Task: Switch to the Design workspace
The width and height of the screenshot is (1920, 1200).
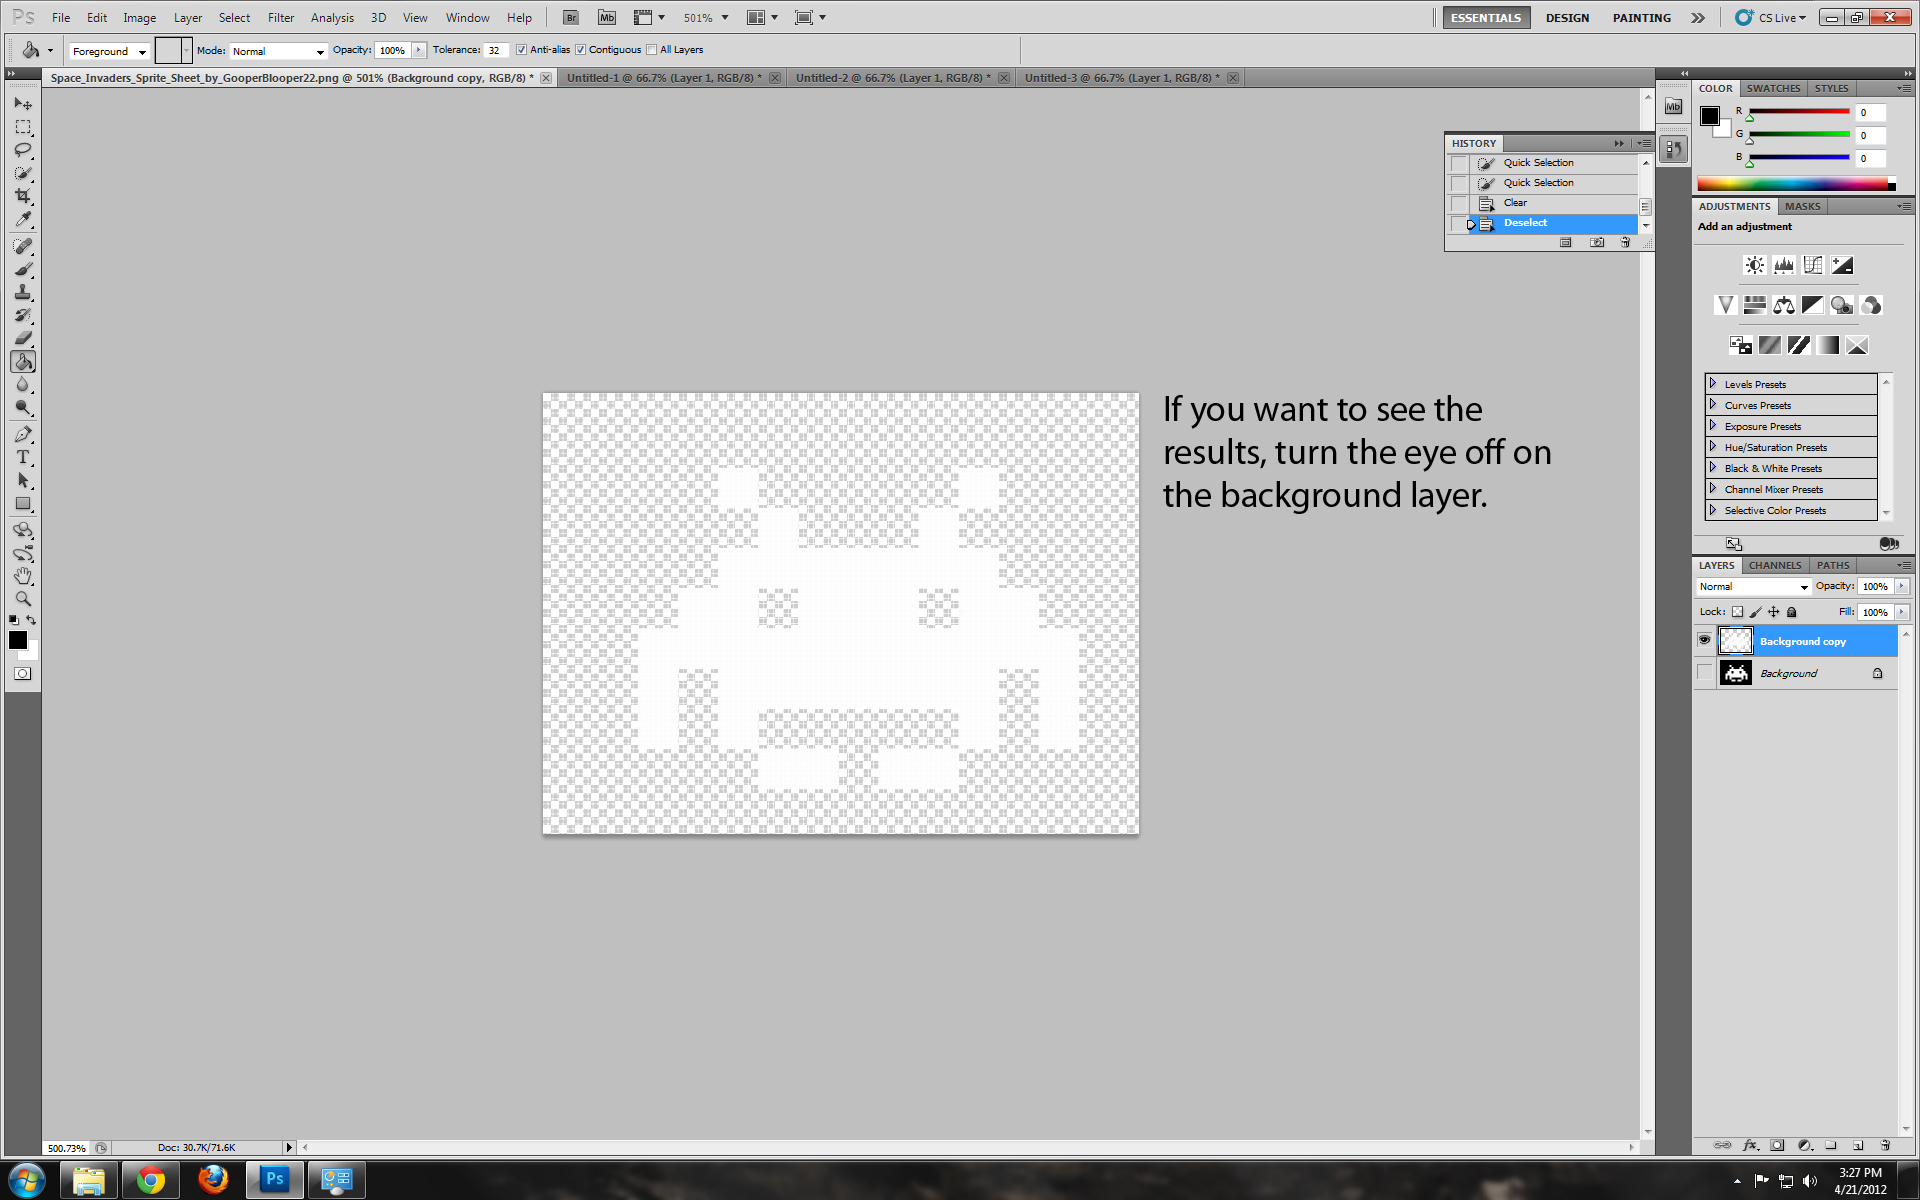Action: tap(1567, 18)
